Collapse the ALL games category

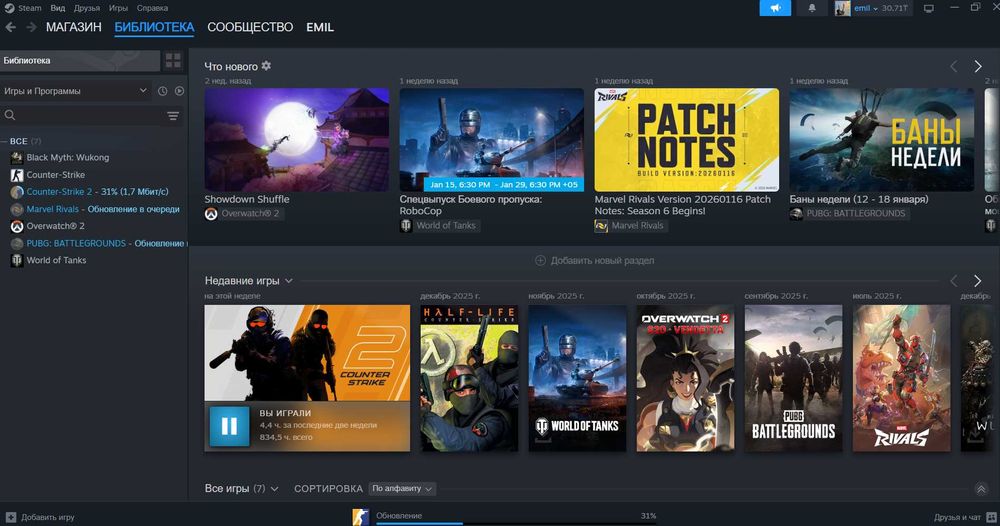tap(4, 141)
